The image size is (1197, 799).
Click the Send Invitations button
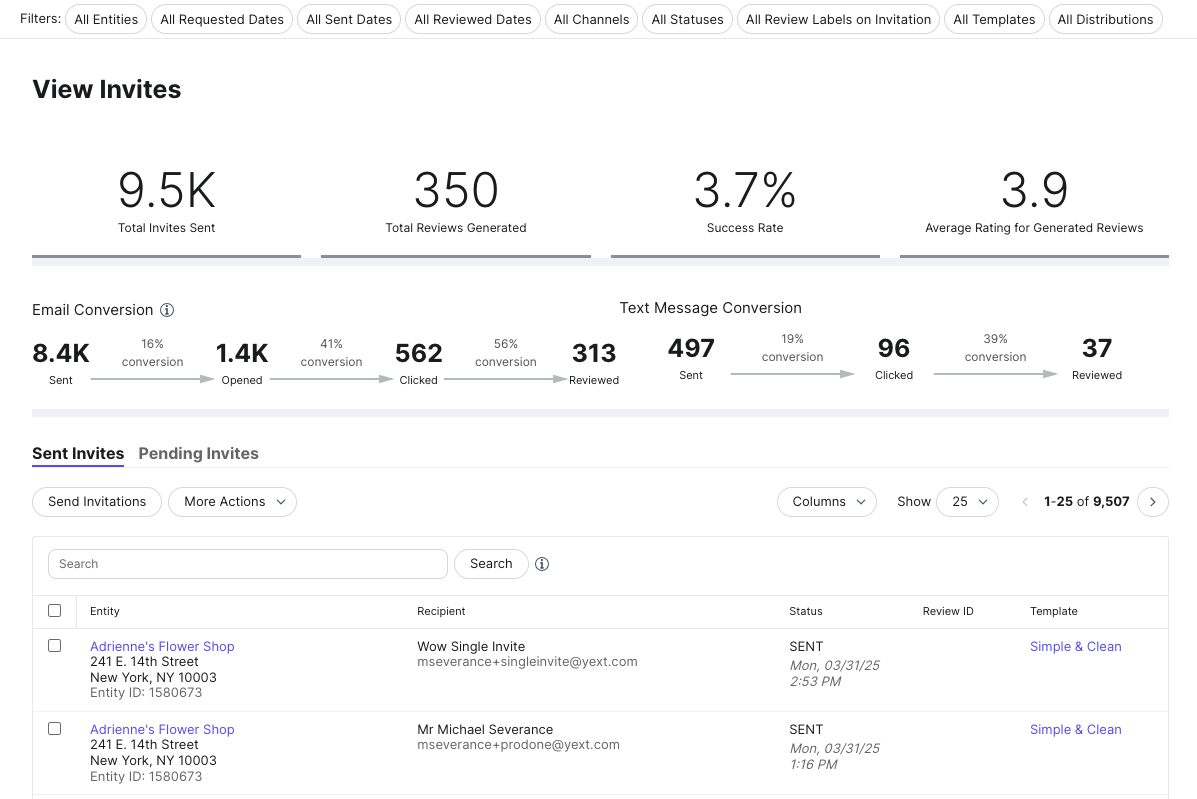point(97,502)
